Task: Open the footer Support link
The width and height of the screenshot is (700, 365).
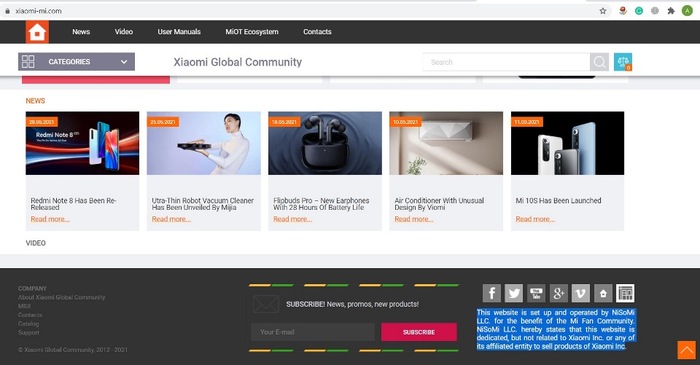Action: click(29, 333)
